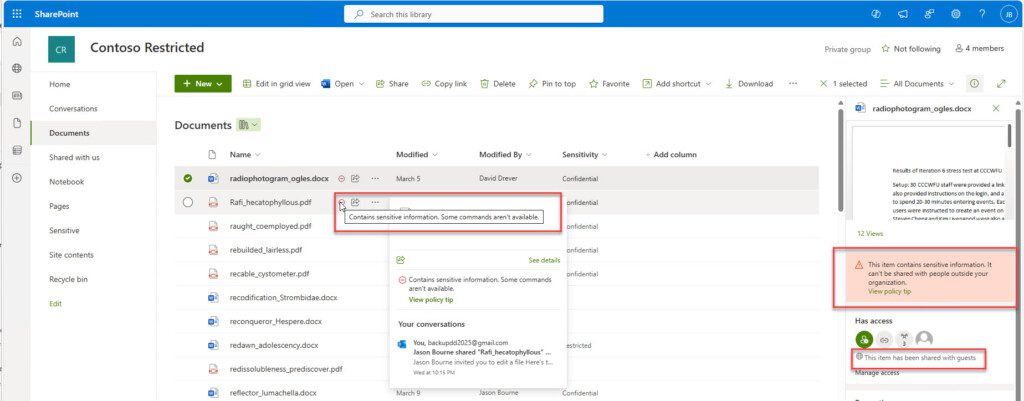
Task: Expand the Open command dropdown arrow
Action: (362, 84)
